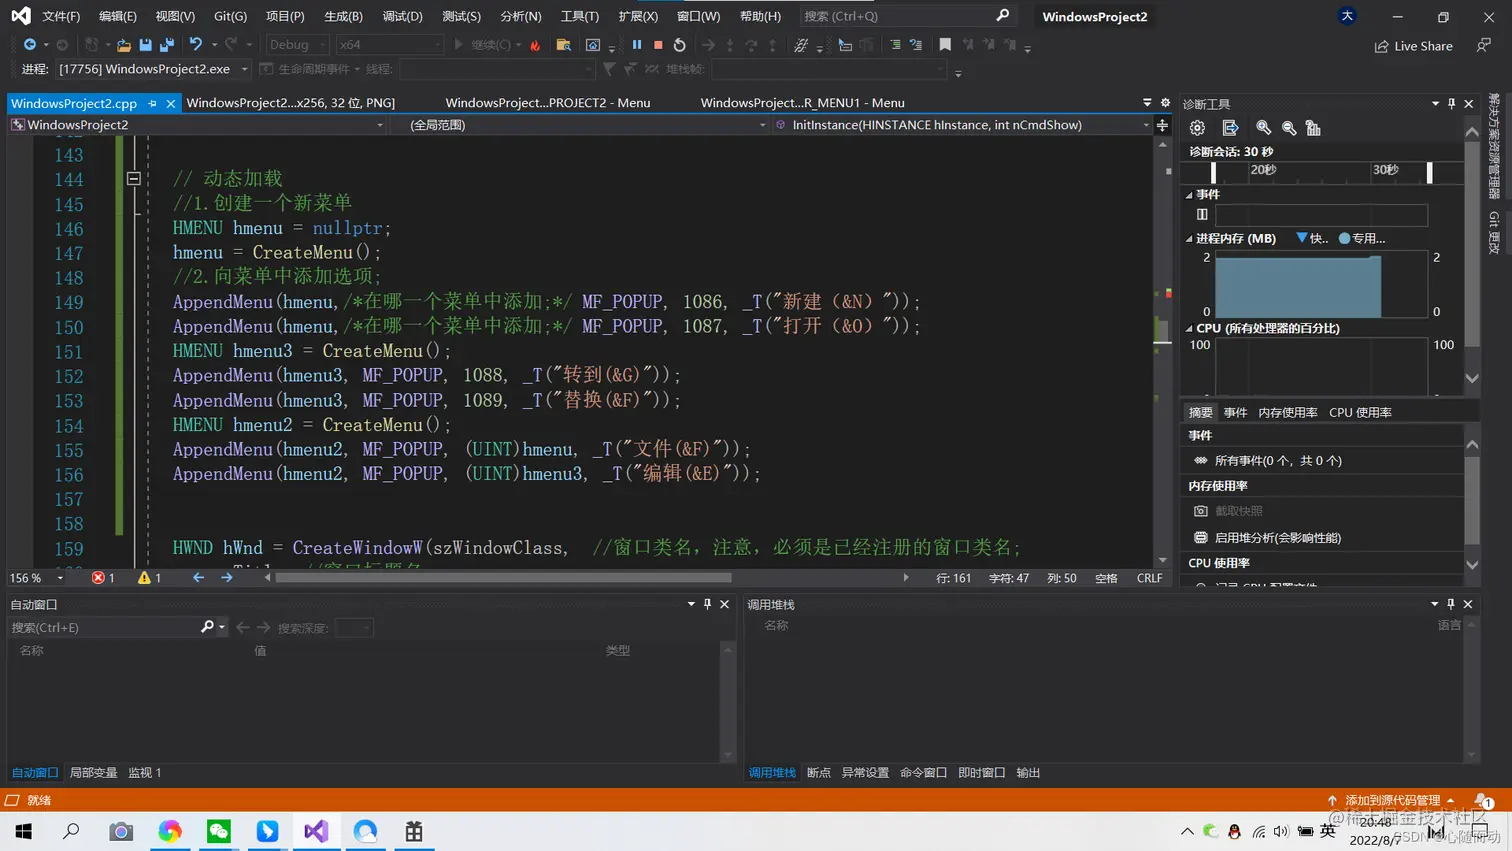Viewport: 1512px width, 851px height.
Task: Open the 文件(F) menu
Action: [x=61, y=16]
